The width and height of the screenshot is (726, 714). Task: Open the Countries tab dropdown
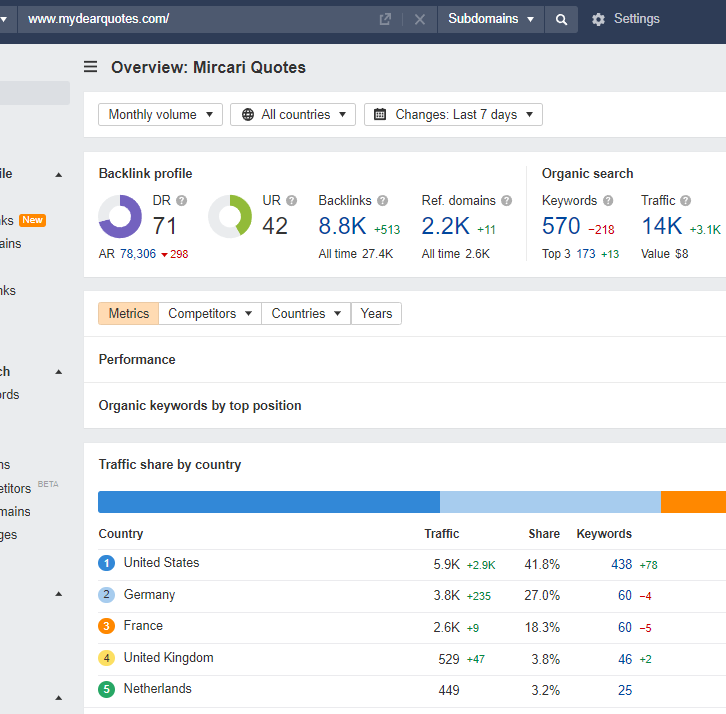coord(306,313)
